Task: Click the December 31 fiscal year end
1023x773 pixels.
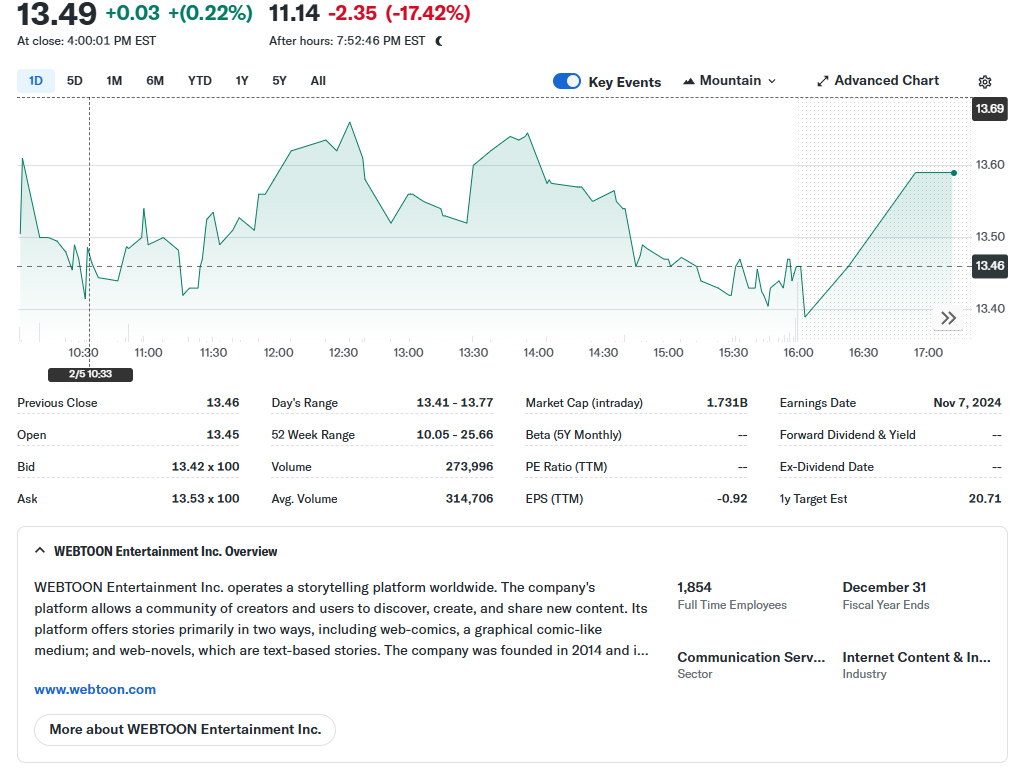Action: (884, 587)
